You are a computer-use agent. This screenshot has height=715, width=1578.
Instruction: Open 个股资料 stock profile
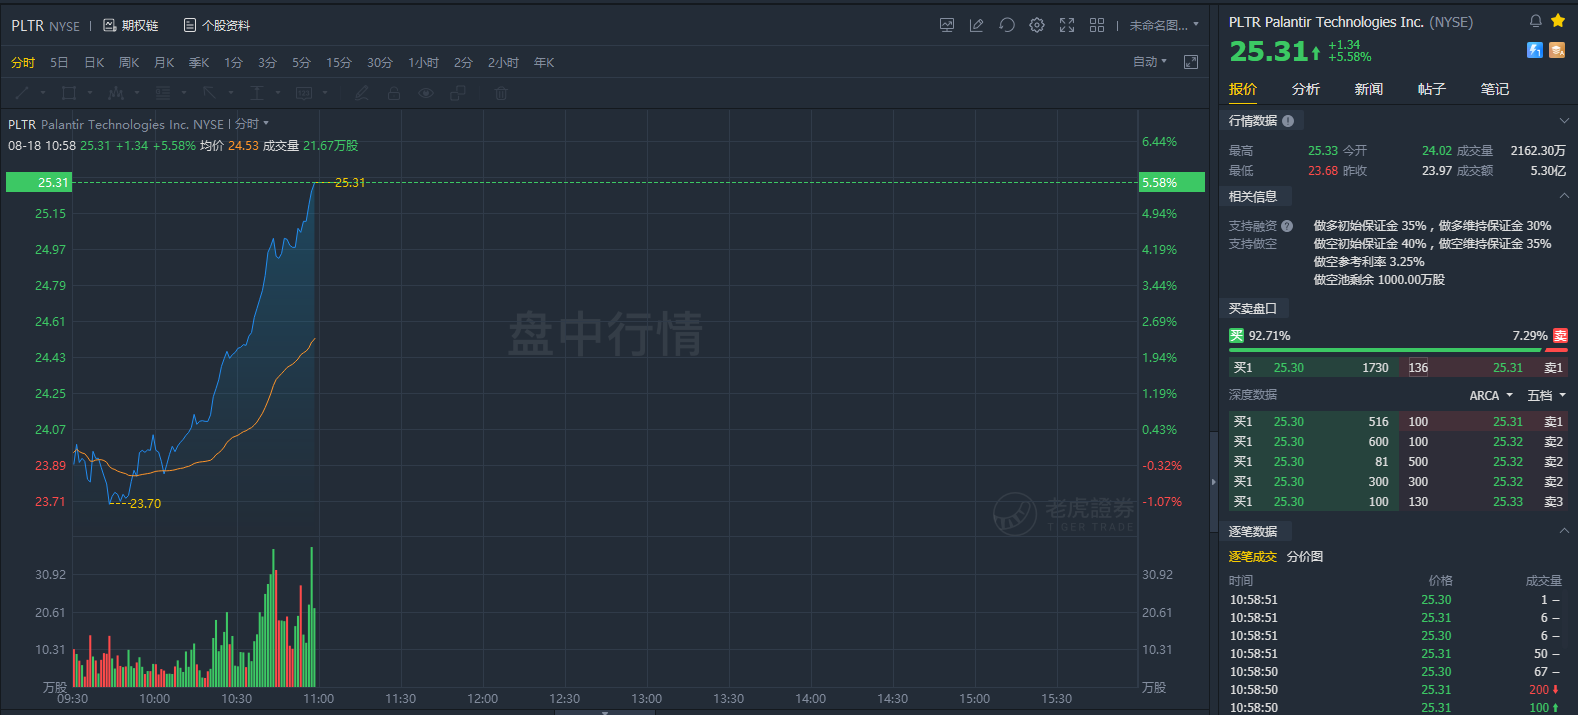coord(216,25)
